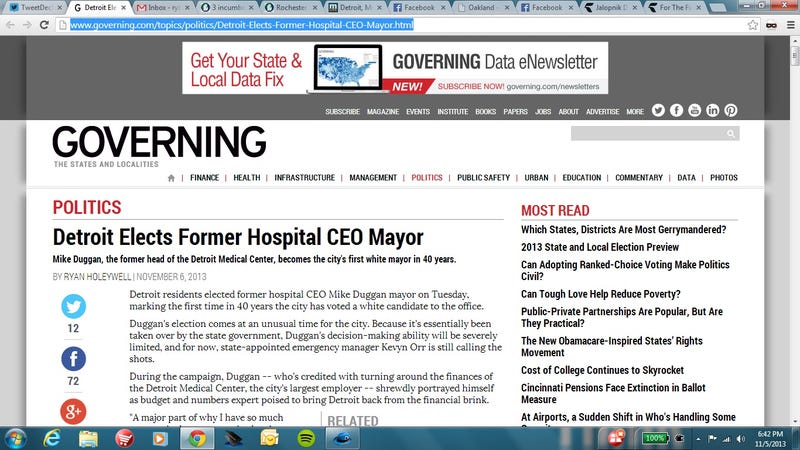Click the volume speaker tray icon
800x450 pixels.
741,439
